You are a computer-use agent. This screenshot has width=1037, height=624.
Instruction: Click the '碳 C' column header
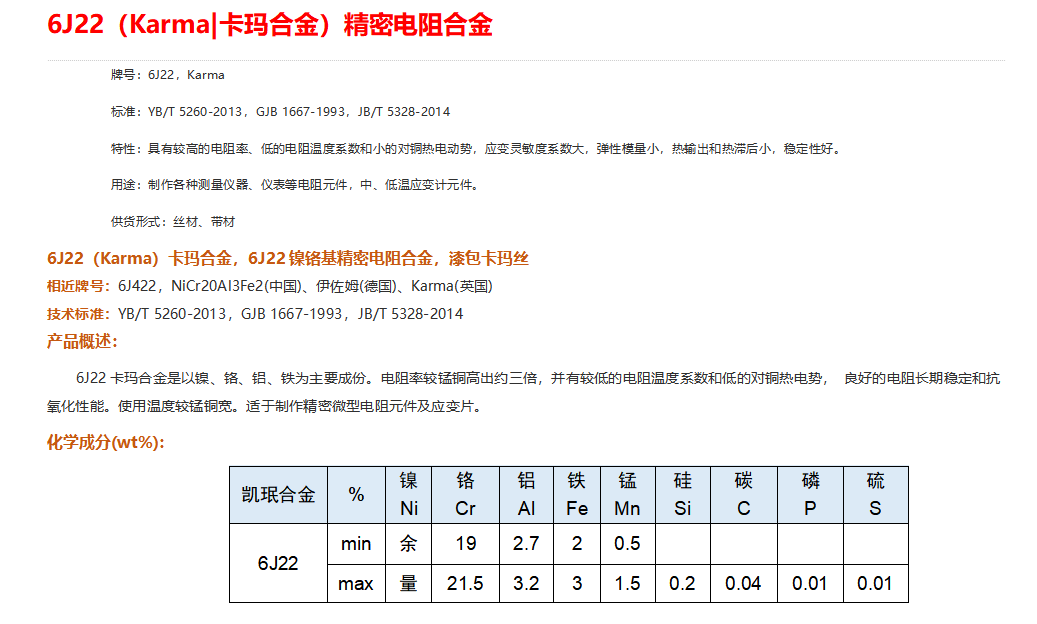[744, 495]
